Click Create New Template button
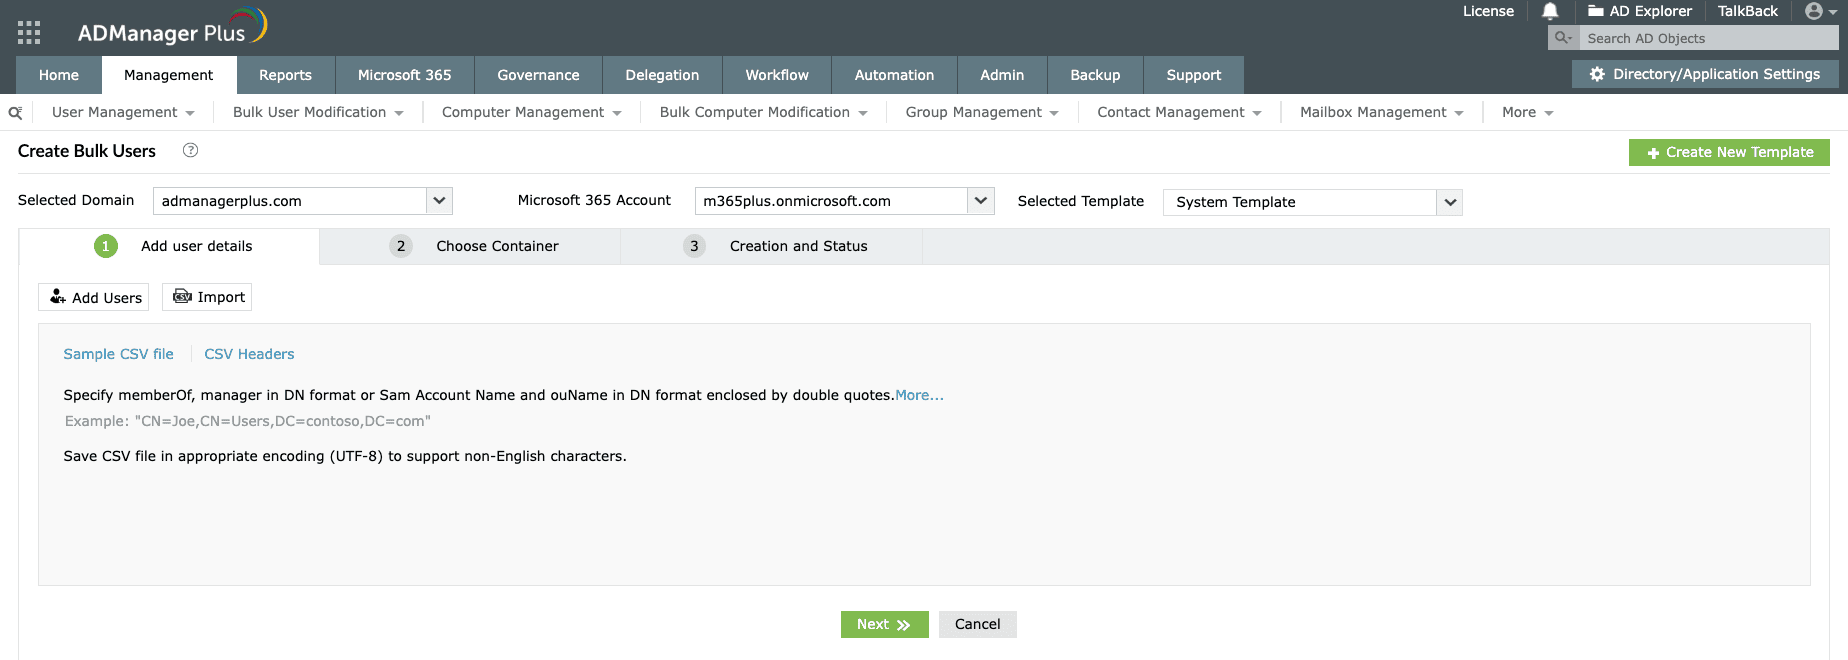The image size is (1848, 660). [1729, 152]
